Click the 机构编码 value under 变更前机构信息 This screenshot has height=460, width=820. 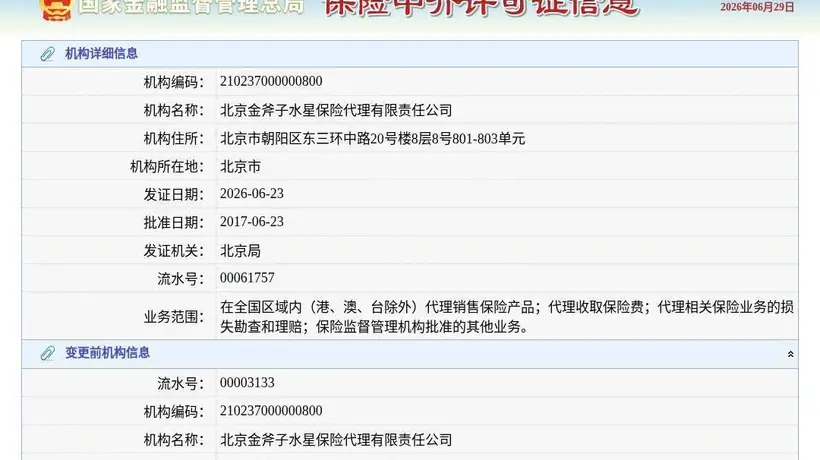click(271, 411)
